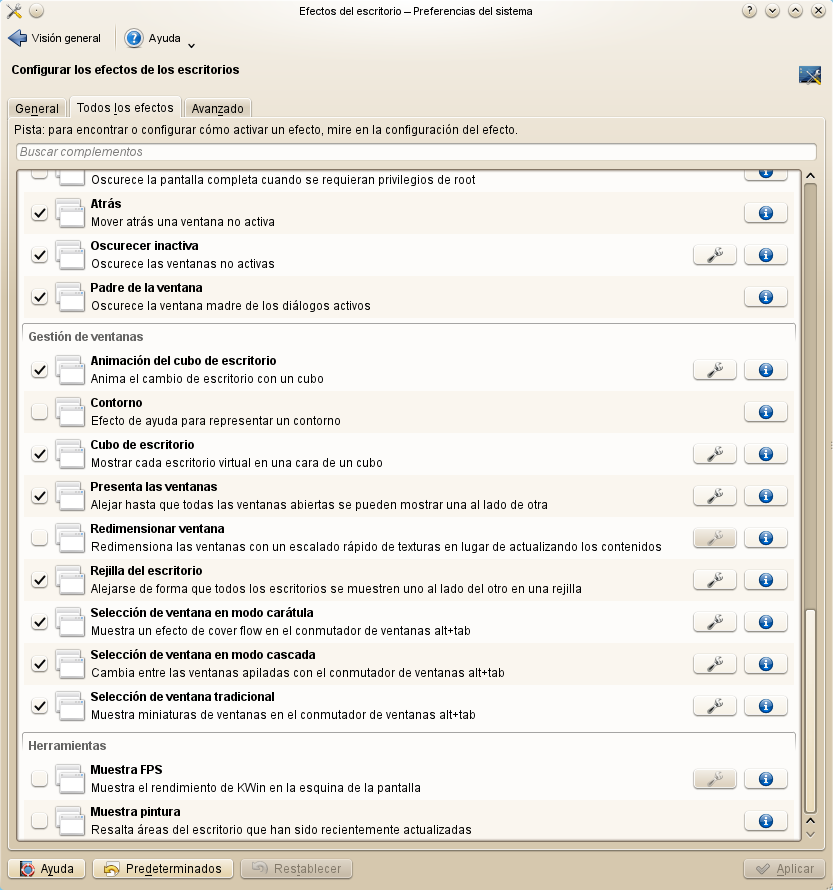Configure Presenta las ventanas effect

pos(714,496)
